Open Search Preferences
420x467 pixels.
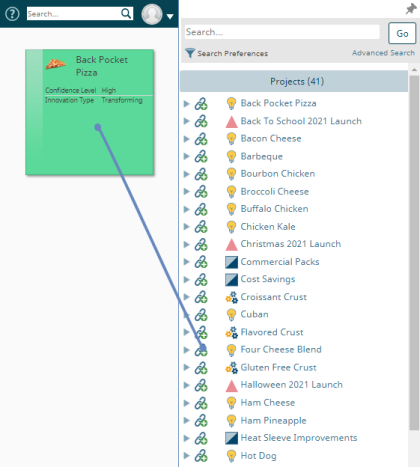pyautogui.click(x=232, y=53)
